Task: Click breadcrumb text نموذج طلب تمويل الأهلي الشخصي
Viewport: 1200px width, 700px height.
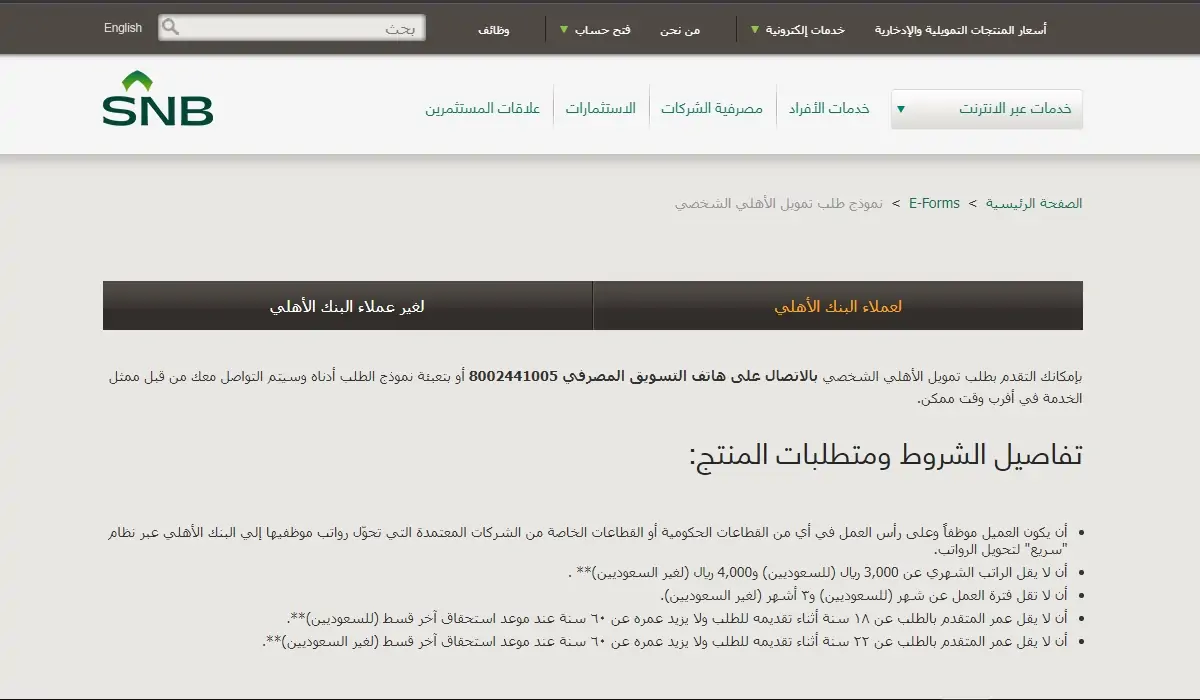Action: [779, 203]
